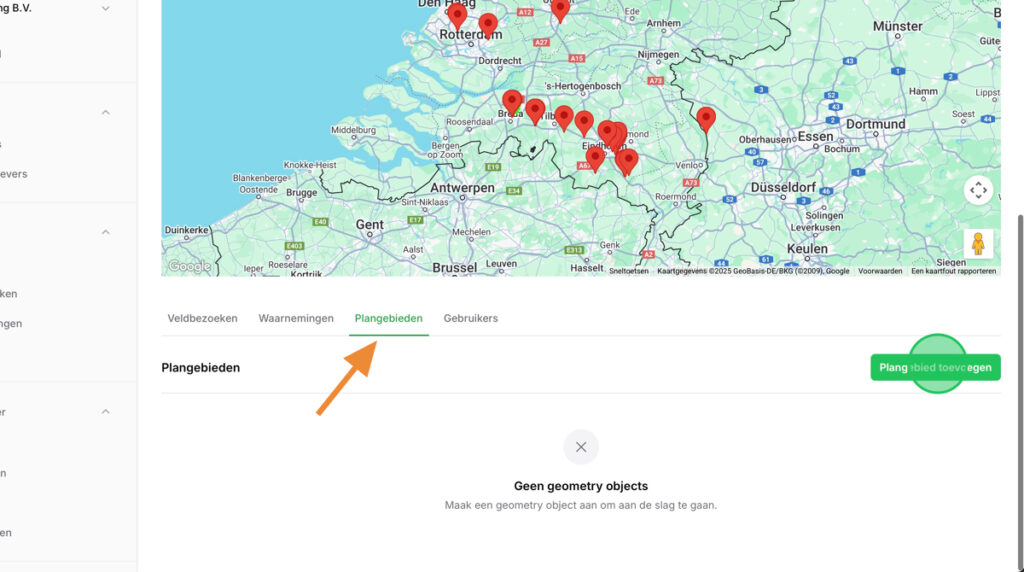Open 'Een kaartfout rapporteren' link
Screen dimensions: 1024x572
tap(953, 271)
